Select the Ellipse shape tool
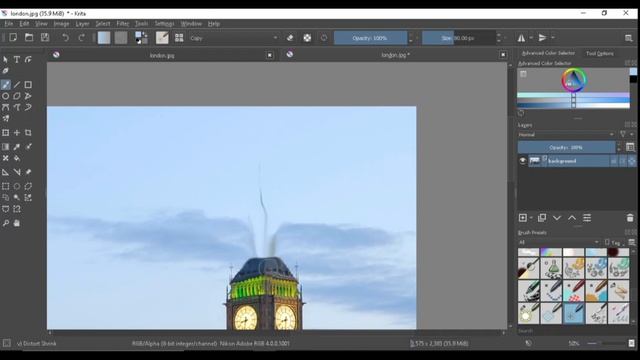Image resolution: width=640 pixels, height=360 pixels. [6, 96]
